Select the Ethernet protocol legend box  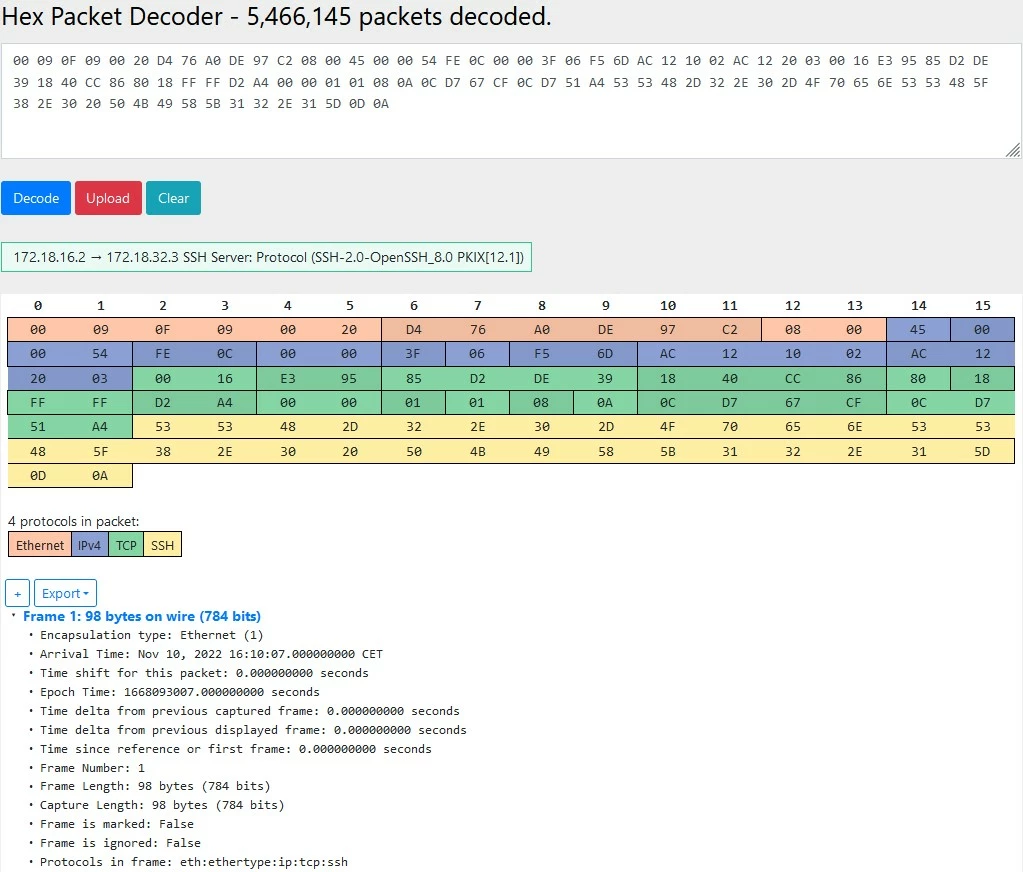[40, 545]
